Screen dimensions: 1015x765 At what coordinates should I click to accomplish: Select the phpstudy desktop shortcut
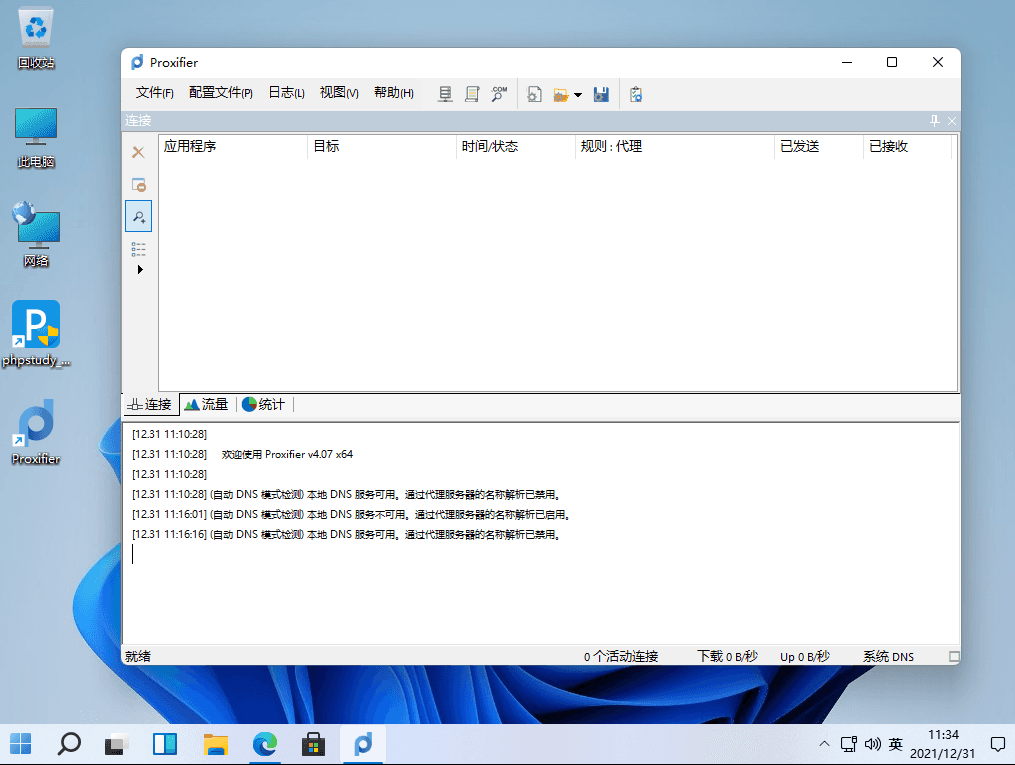coord(36,334)
